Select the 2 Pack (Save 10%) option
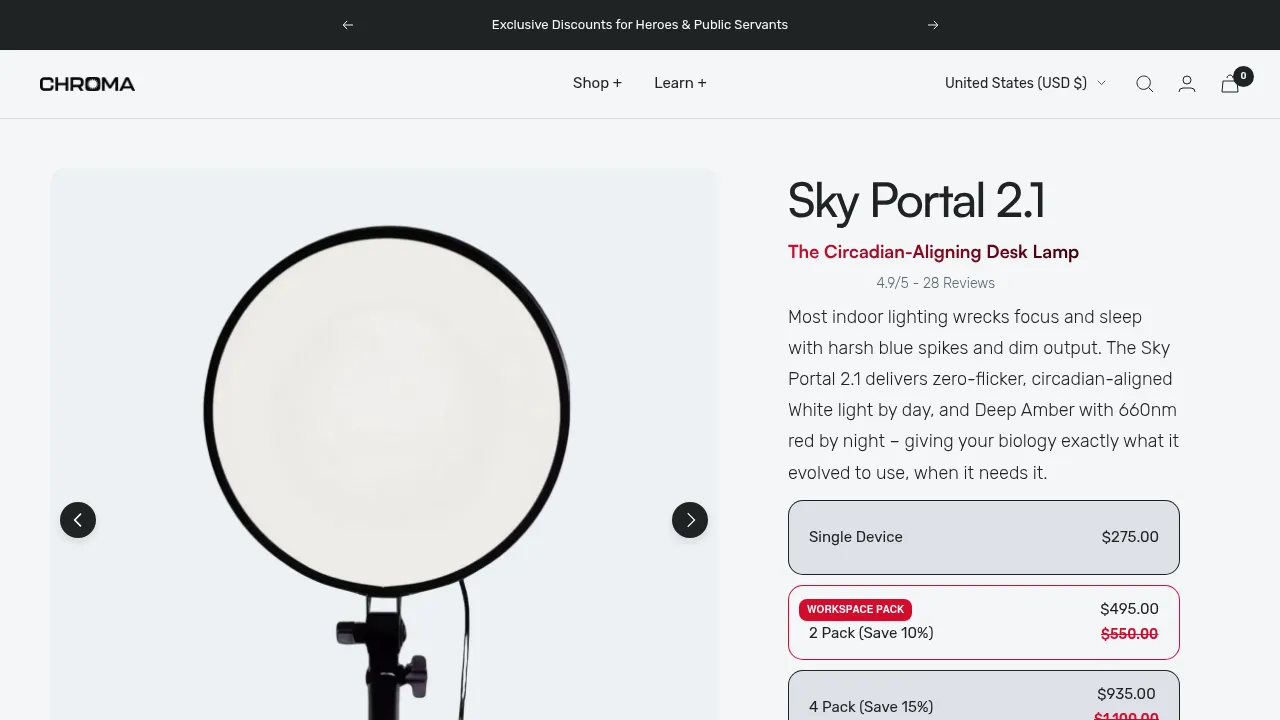1280x720 pixels. click(x=984, y=622)
